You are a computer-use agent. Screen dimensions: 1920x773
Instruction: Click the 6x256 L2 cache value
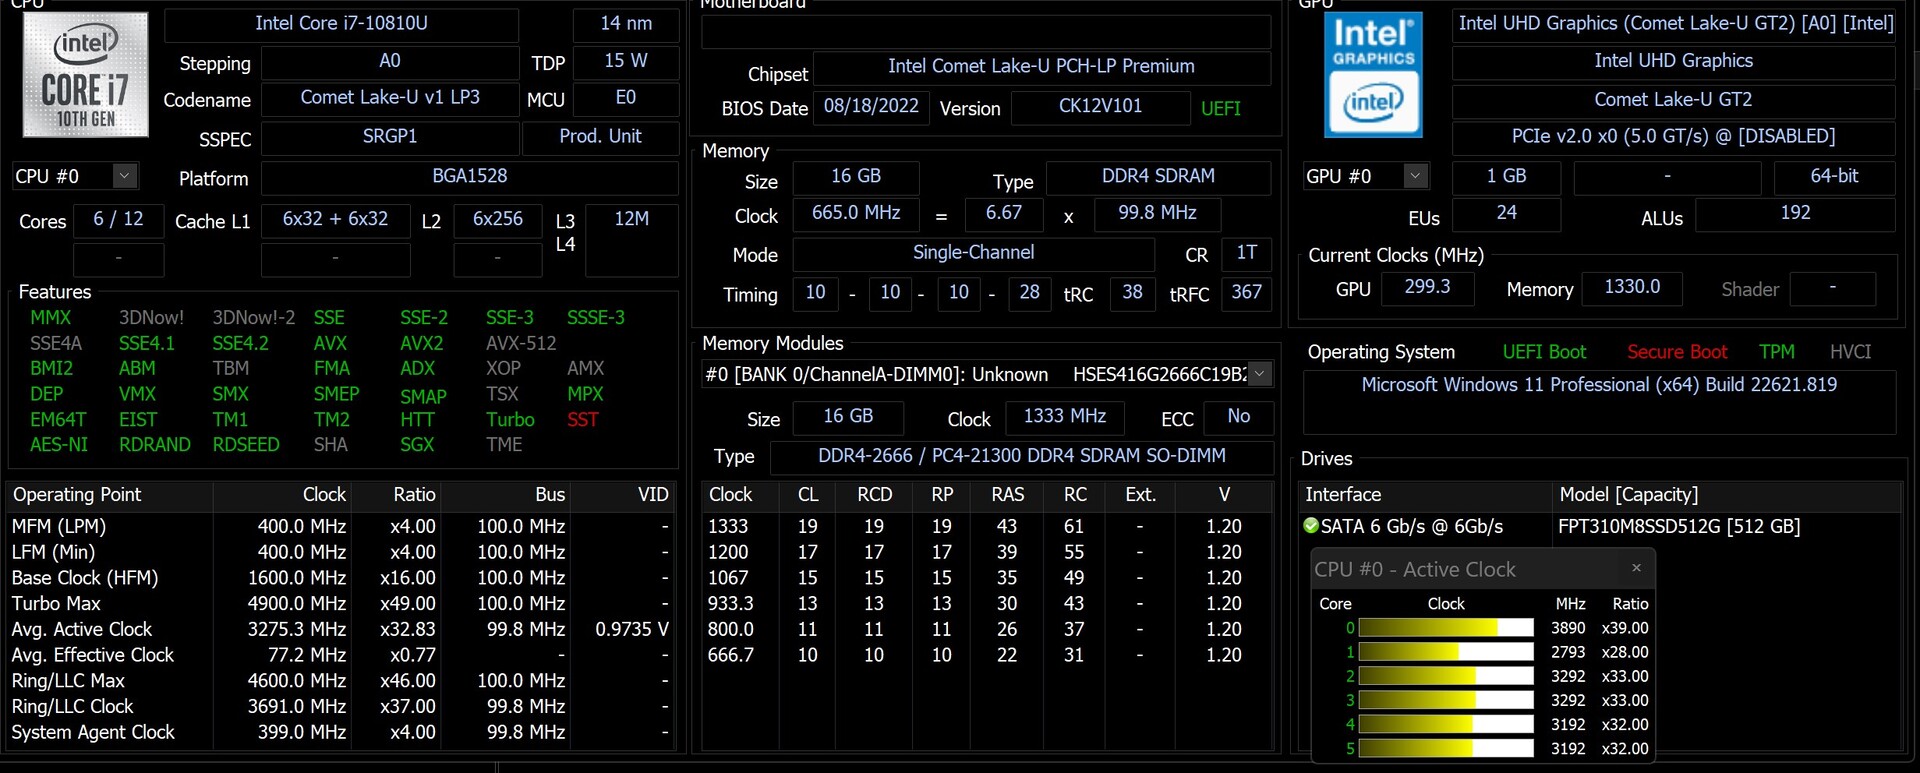[x=498, y=220]
